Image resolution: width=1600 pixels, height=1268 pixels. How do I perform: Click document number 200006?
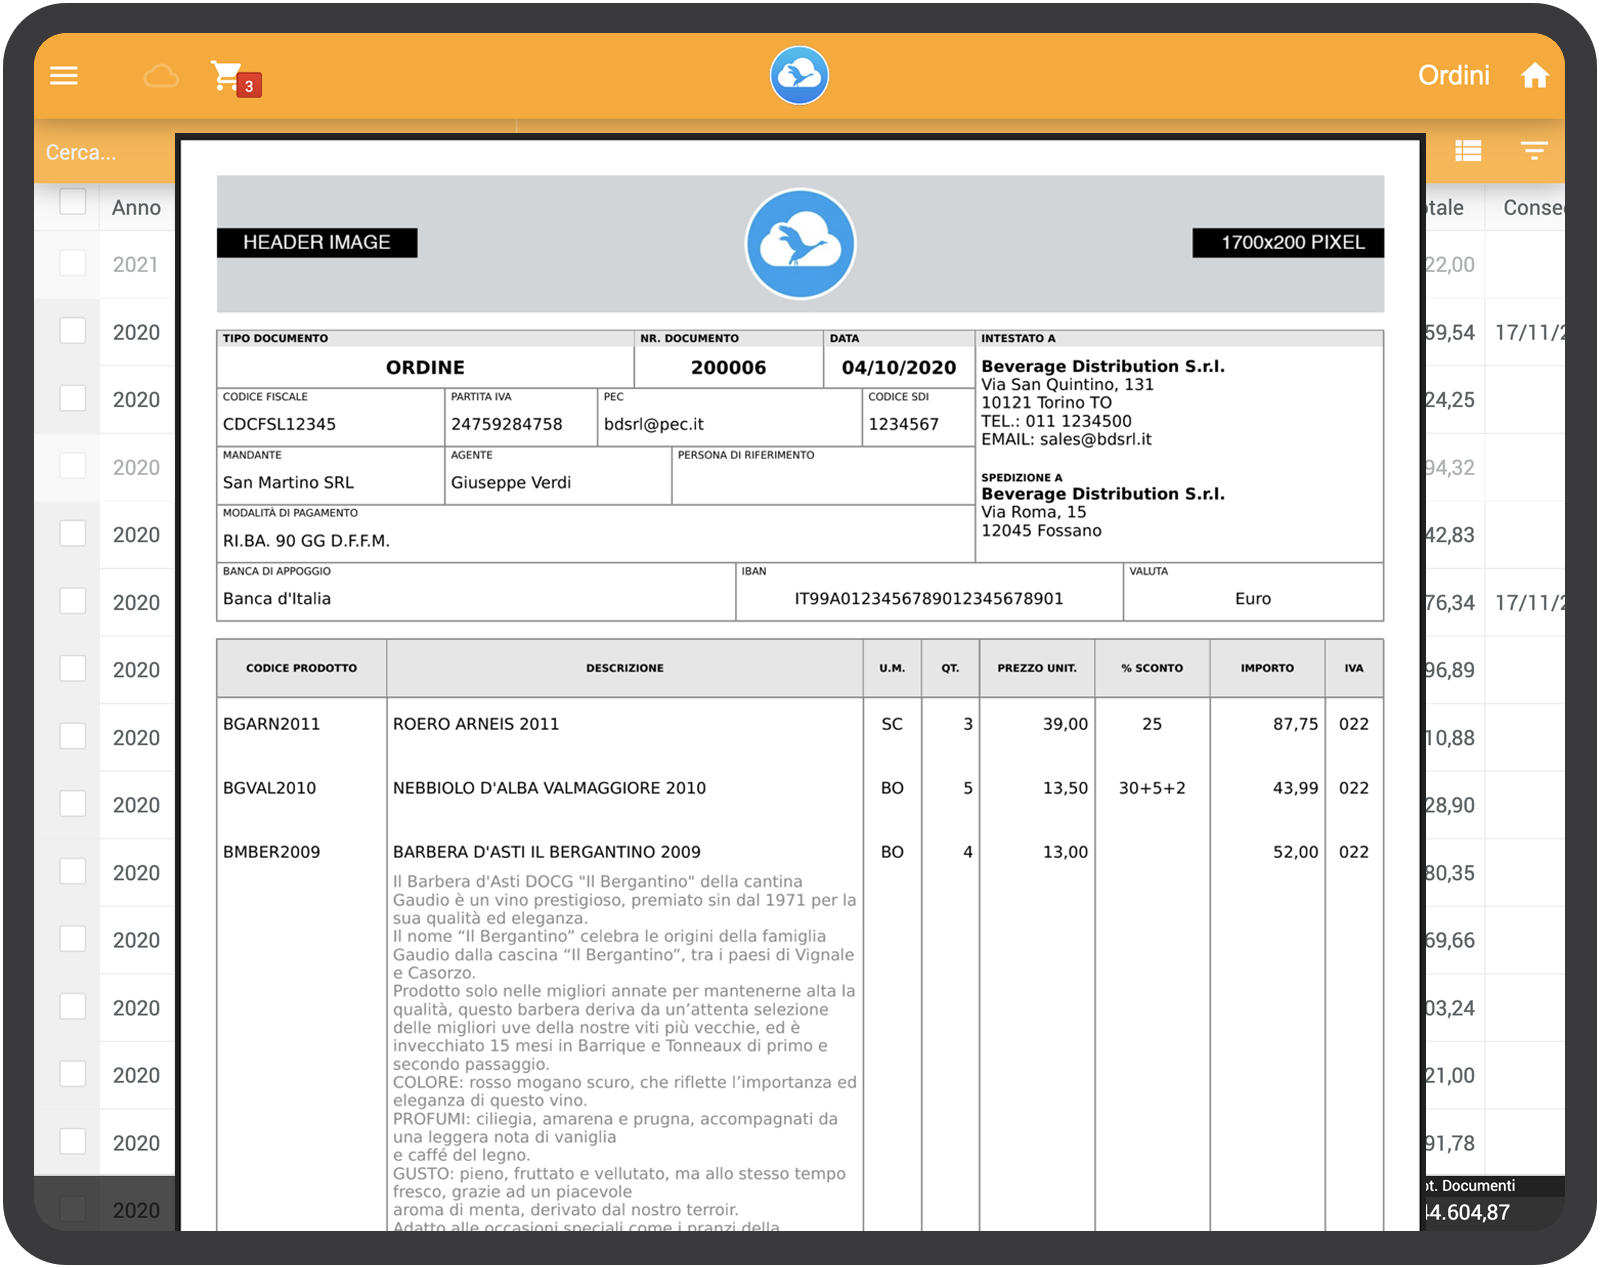728,367
